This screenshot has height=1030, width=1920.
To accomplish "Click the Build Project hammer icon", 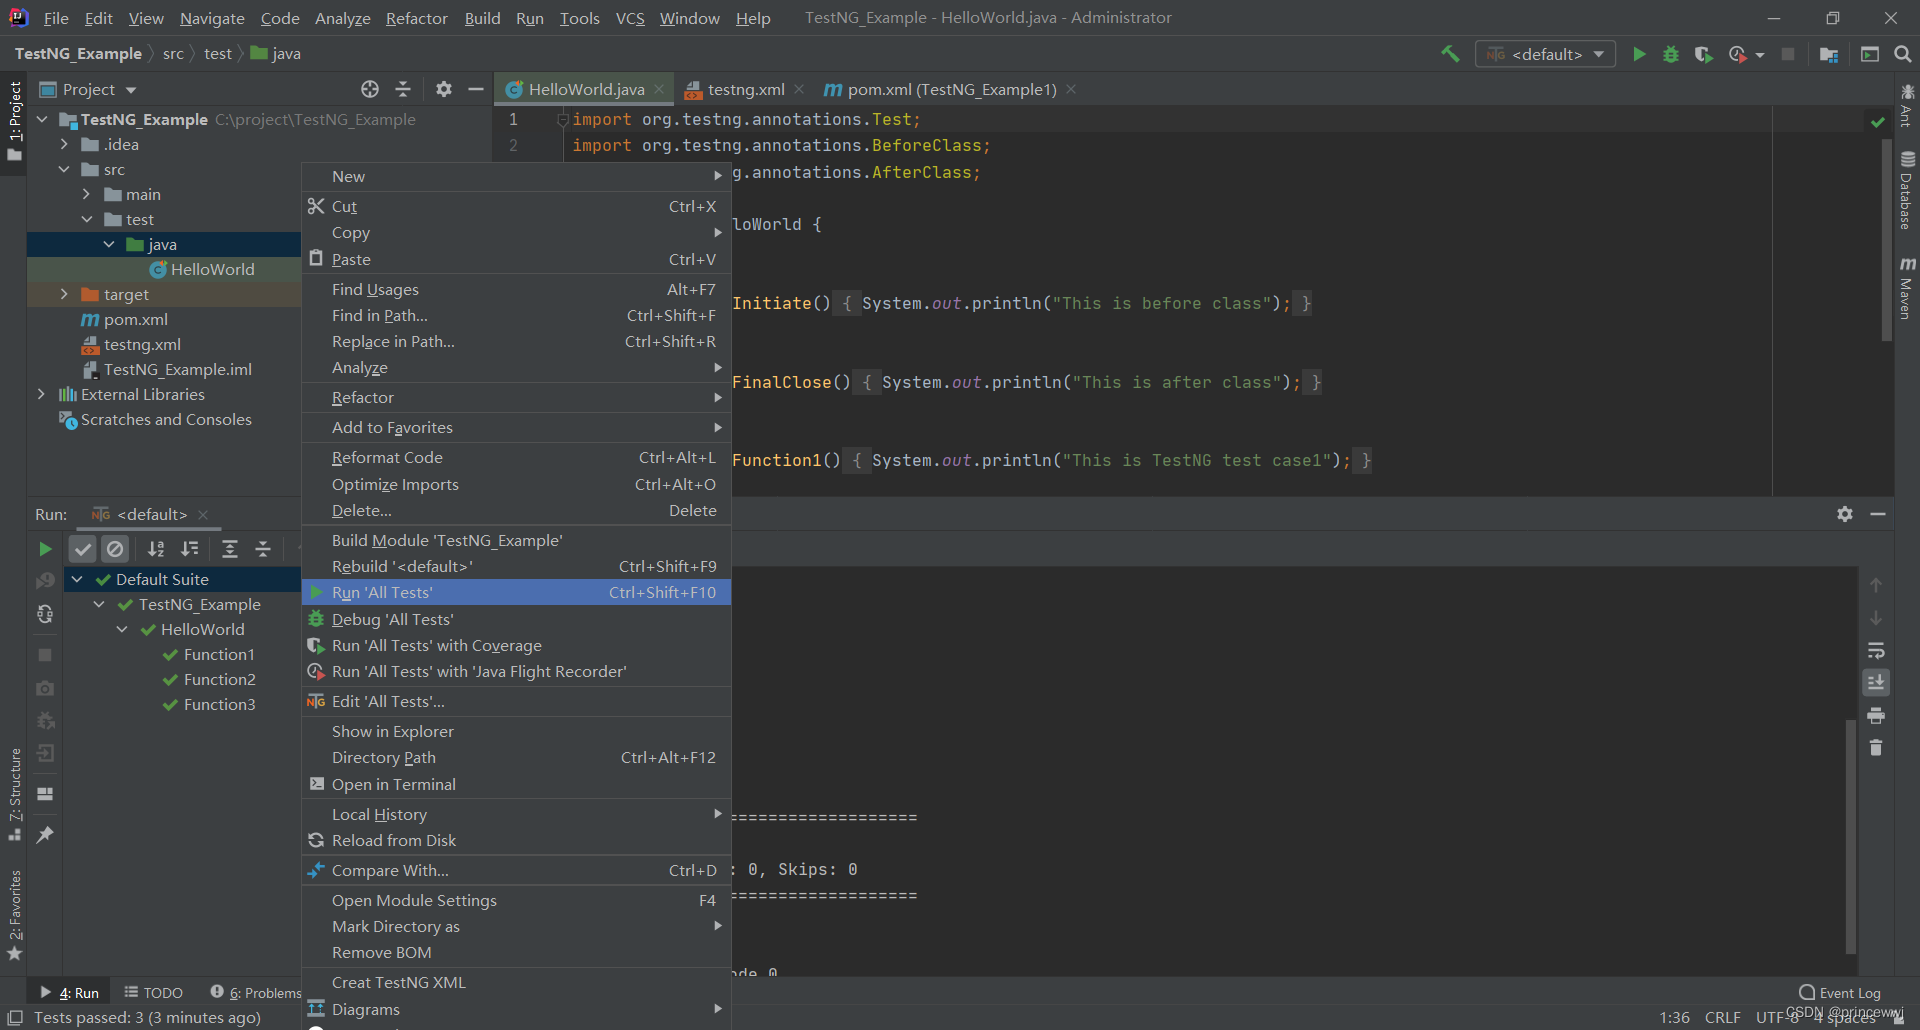I will [x=1450, y=54].
